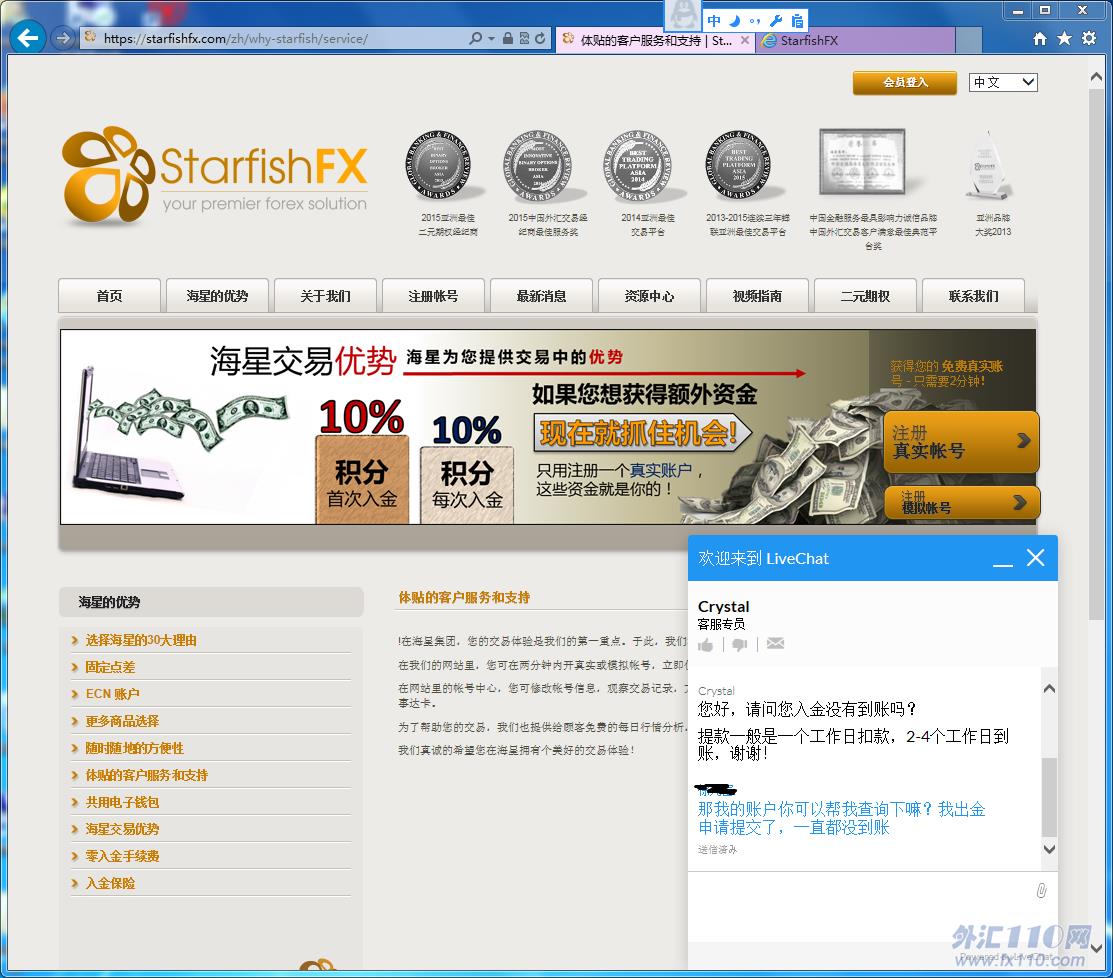Open 固定点差 sidebar link
1113x978 pixels.
(x=110, y=667)
